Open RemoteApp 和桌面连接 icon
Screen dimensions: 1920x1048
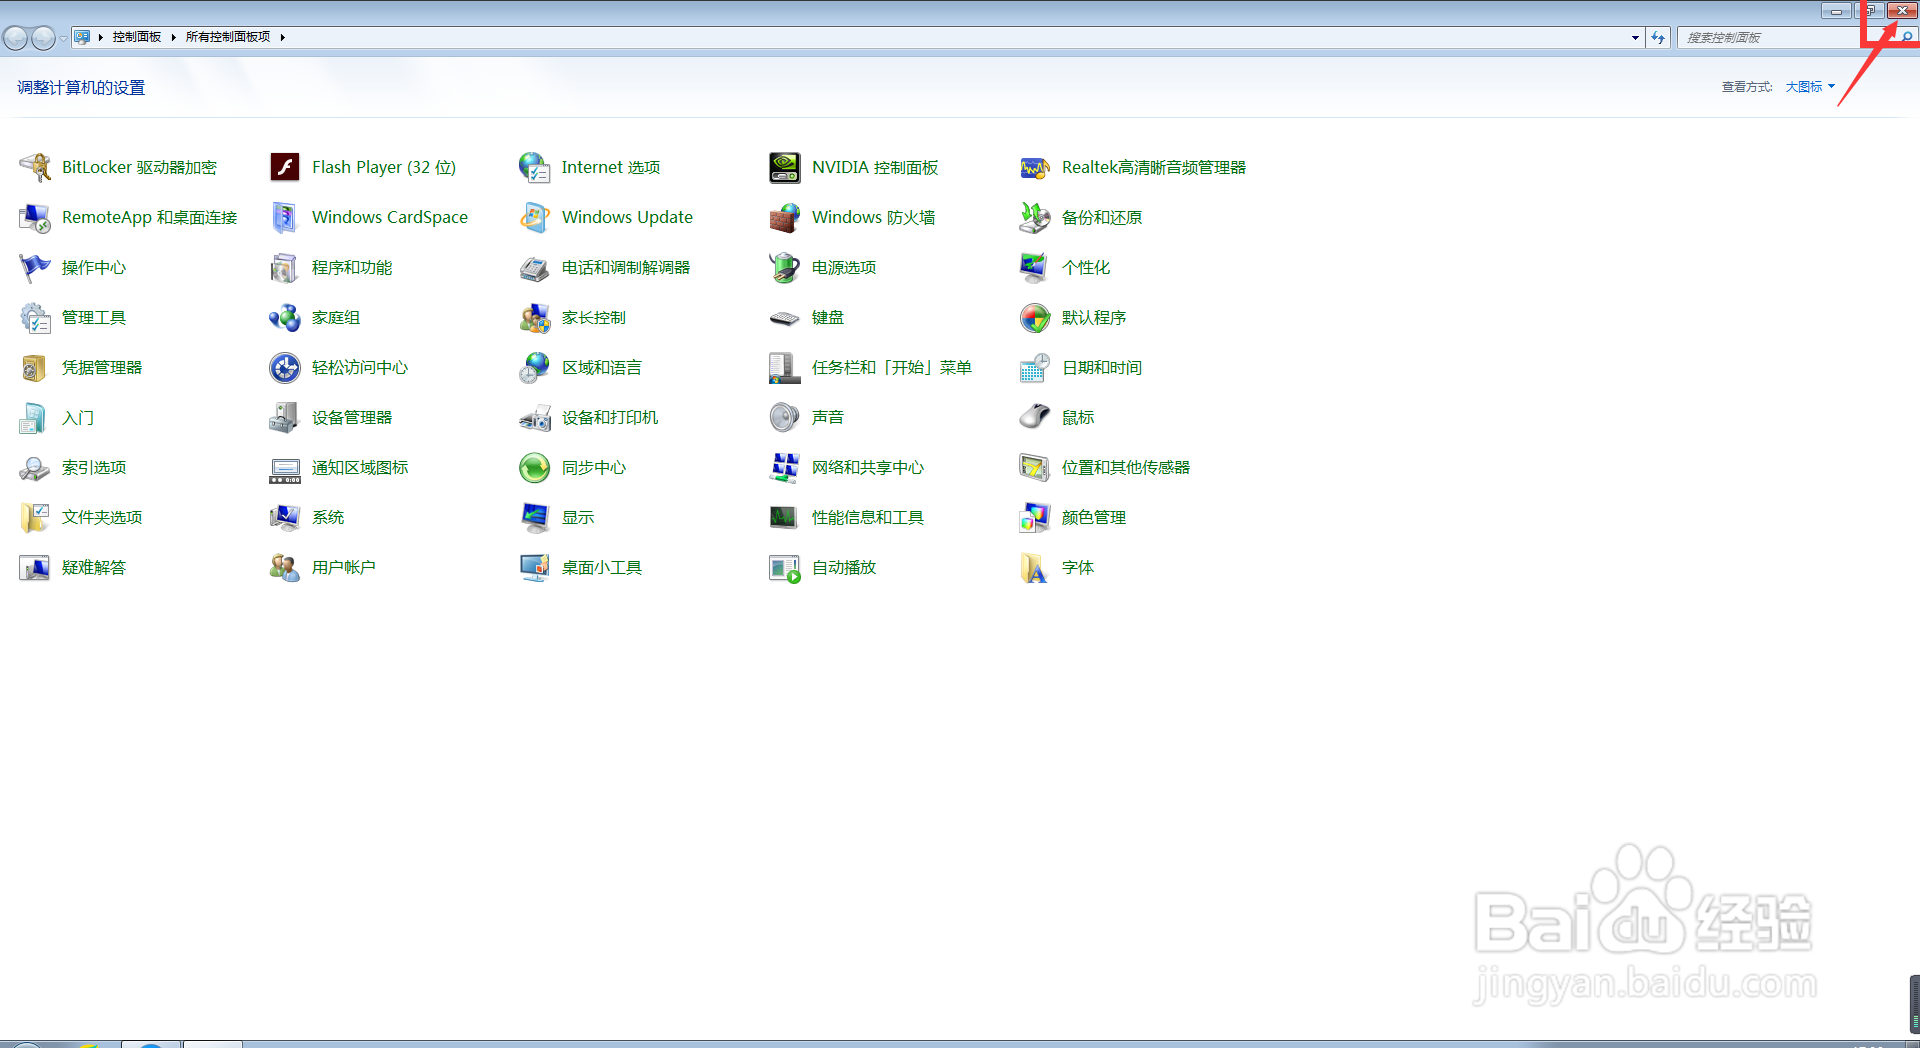(x=35, y=217)
